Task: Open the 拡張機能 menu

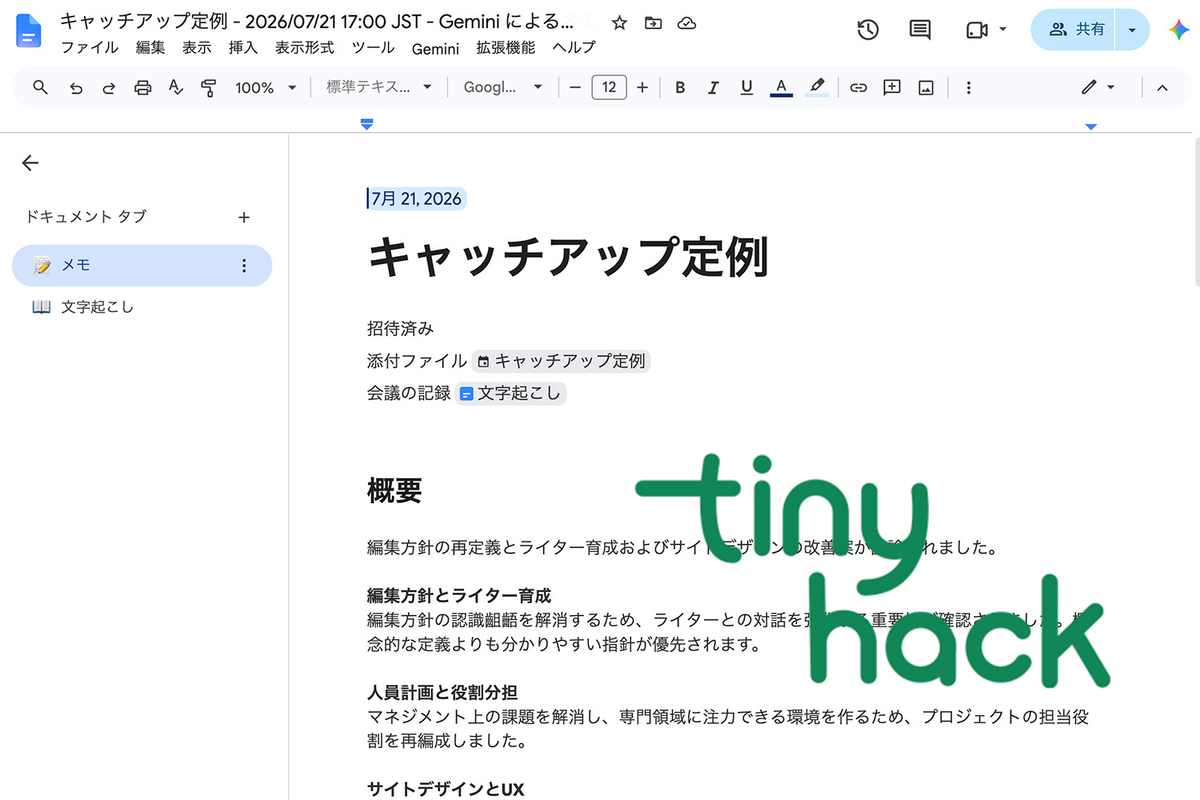Action: tap(506, 47)
